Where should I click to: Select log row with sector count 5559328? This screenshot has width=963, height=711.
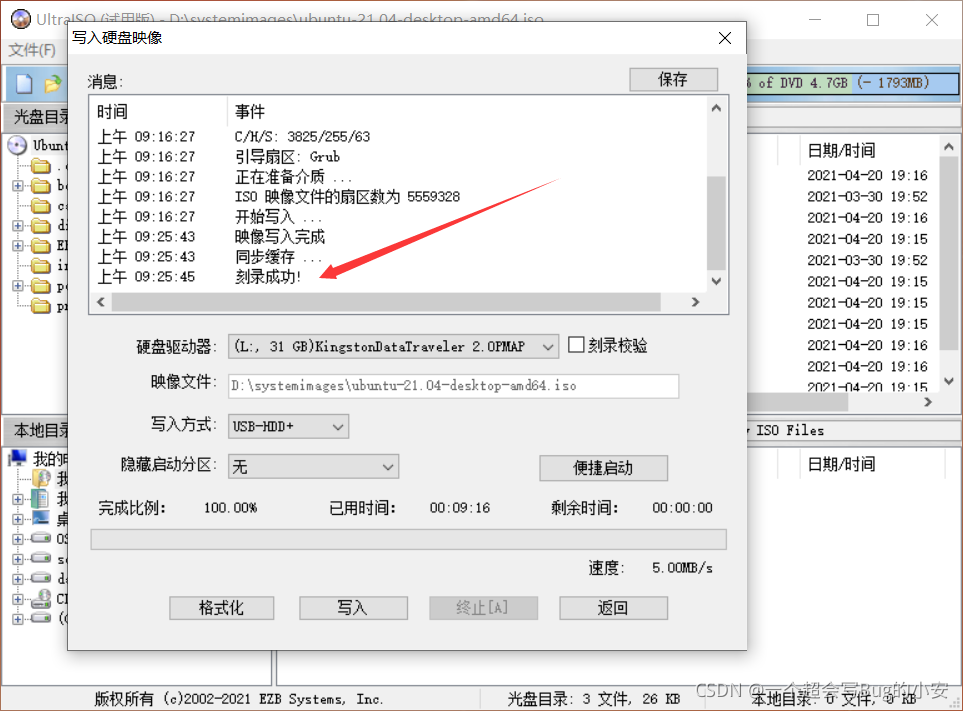click(399, 196)
